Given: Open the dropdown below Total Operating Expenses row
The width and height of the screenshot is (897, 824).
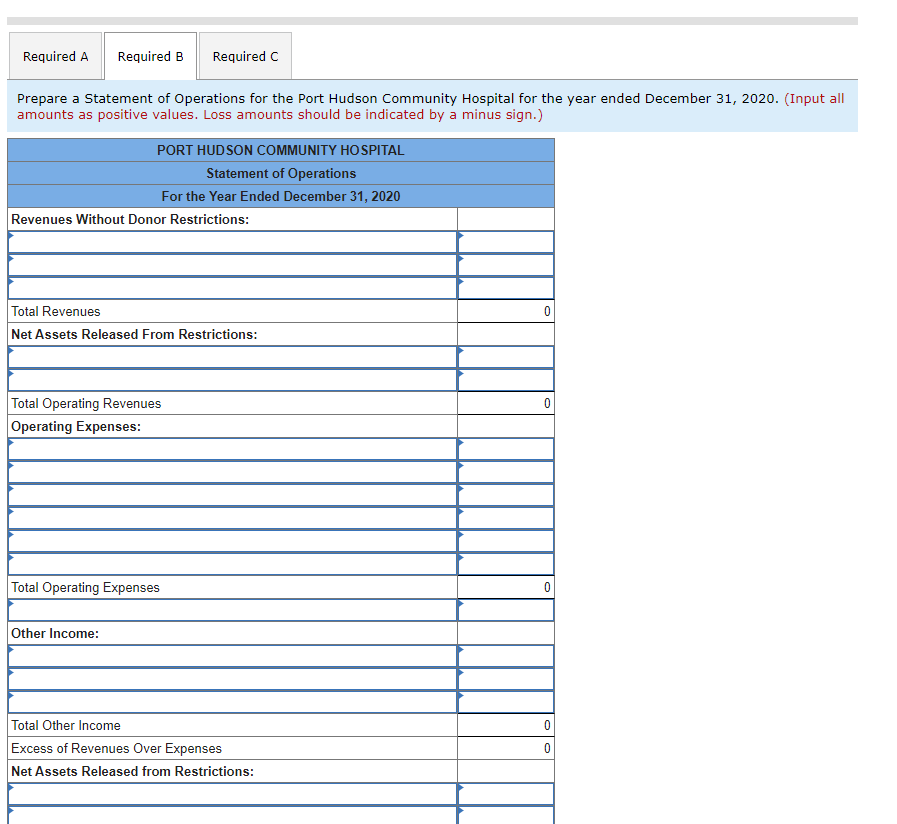Looking at the screenshot, I should [230, 609].
